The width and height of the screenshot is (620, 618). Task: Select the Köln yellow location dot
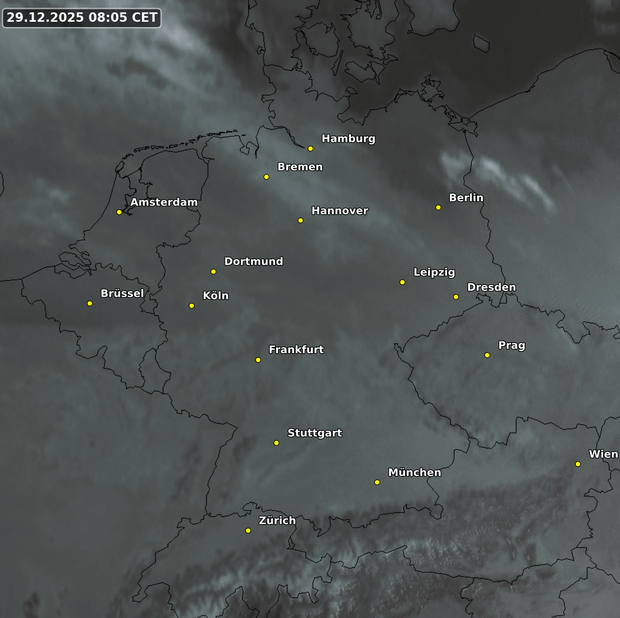192,306
